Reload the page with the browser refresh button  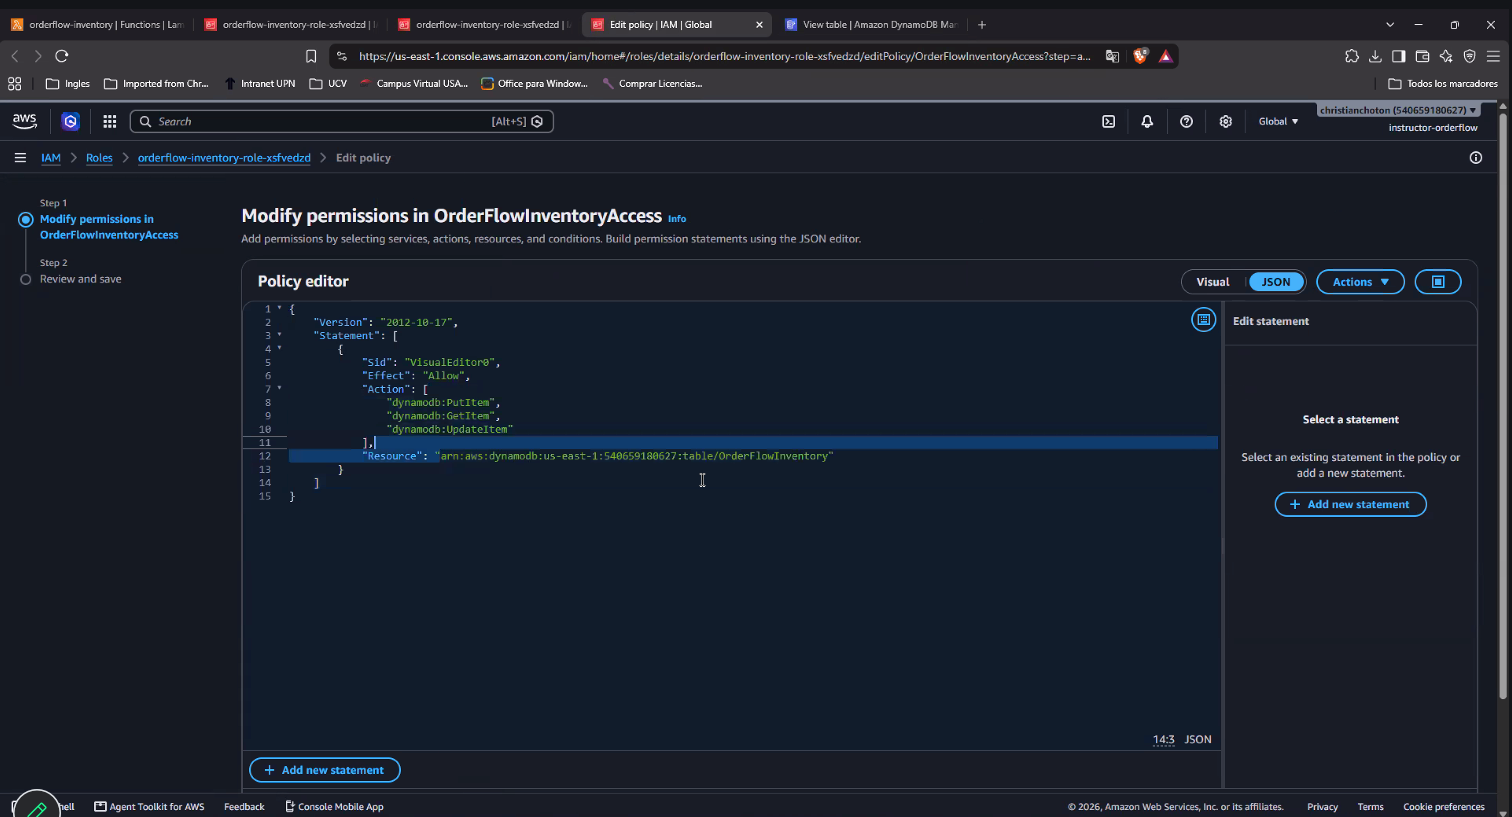(62, 56)
